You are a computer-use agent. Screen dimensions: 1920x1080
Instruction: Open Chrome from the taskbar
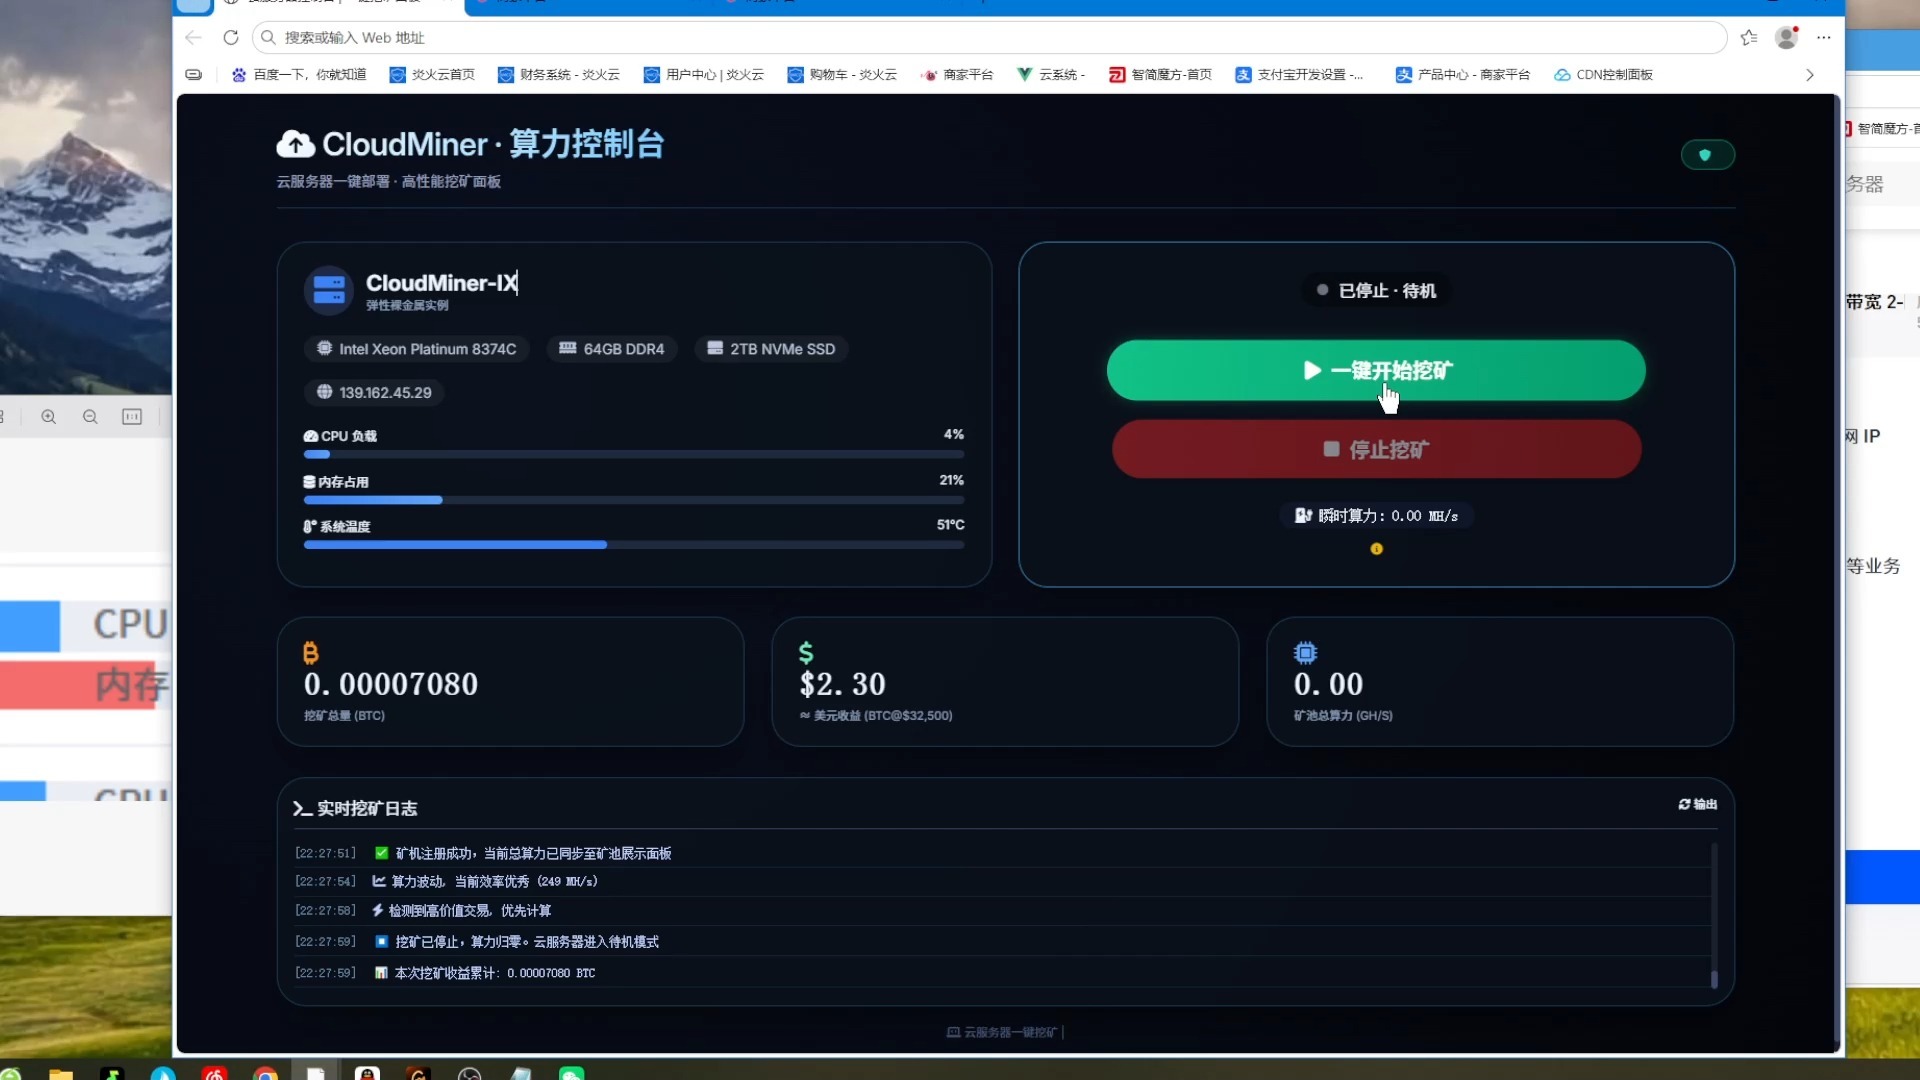click(x=265, y=1074)
